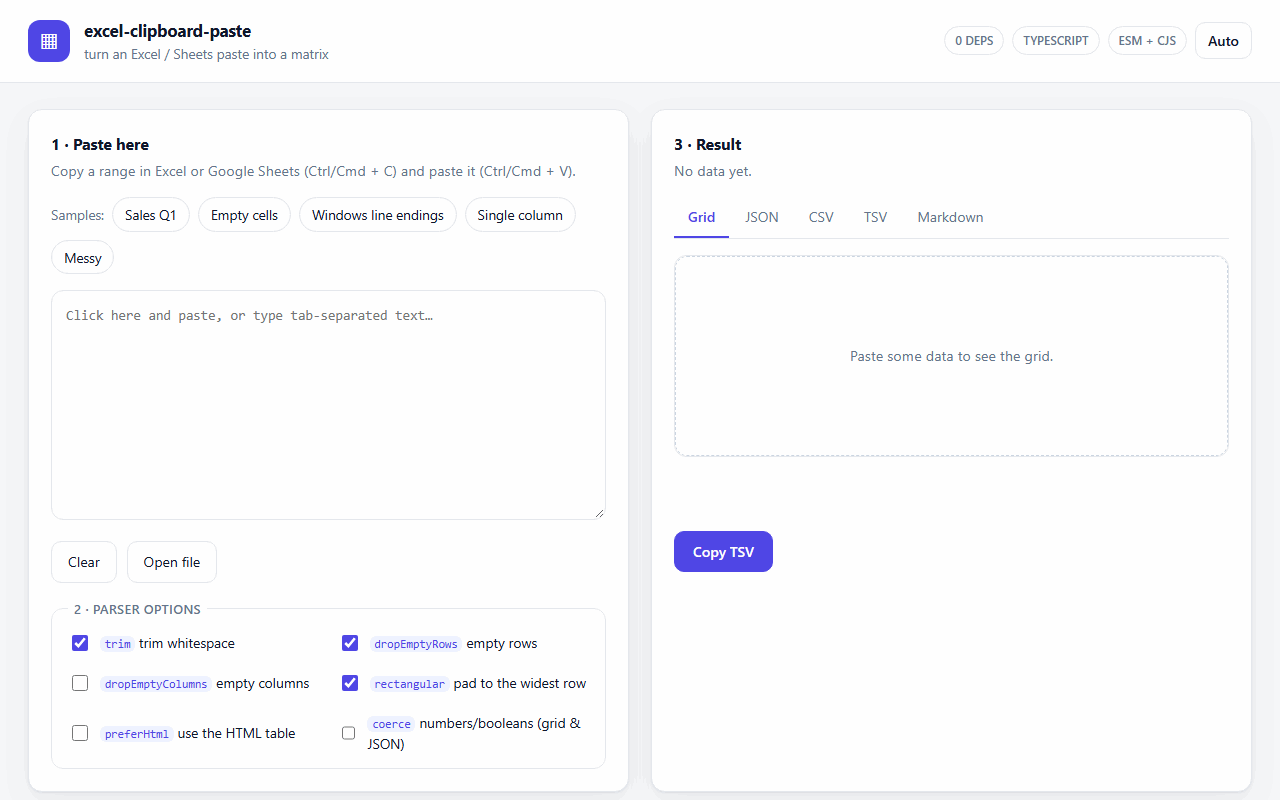This screenshot has height=800, width=1280.
Task: Clear the paste area
Action: tap(84, 562)
